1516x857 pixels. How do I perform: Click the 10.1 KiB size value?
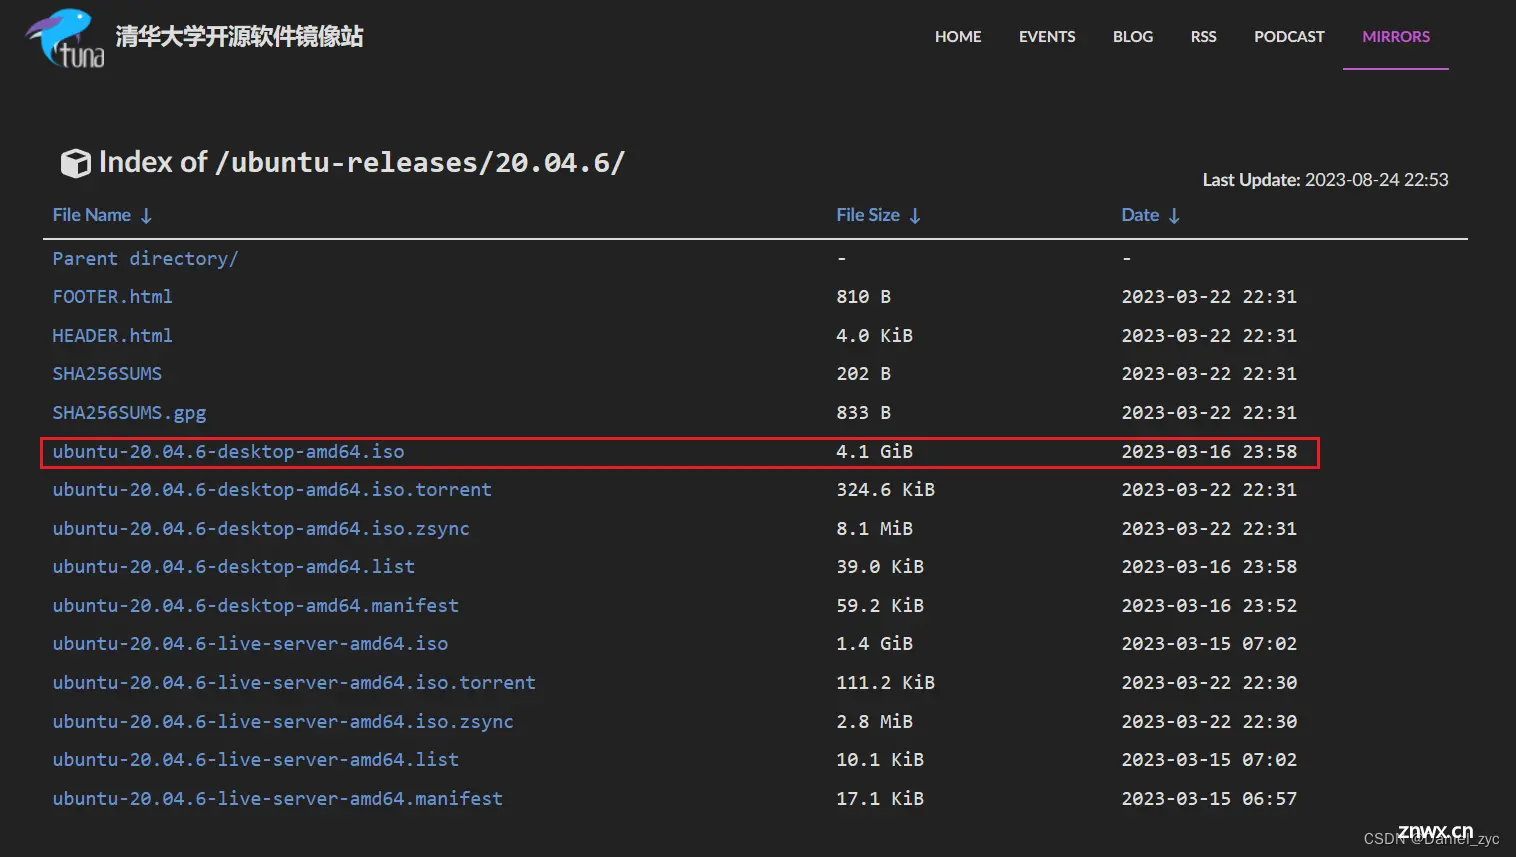coord(880,760)
